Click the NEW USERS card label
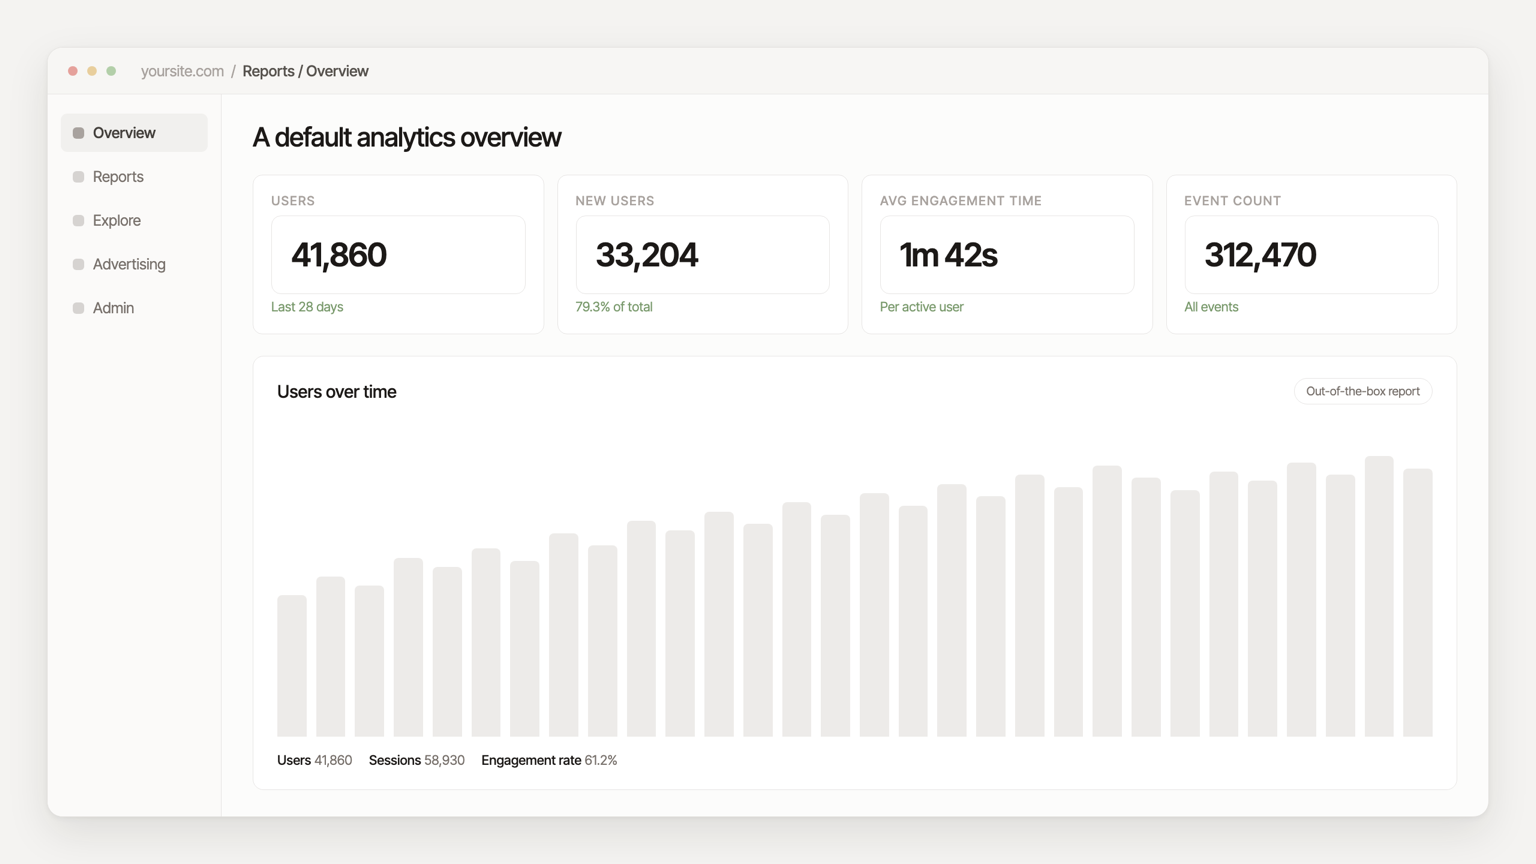 [615, 201]
